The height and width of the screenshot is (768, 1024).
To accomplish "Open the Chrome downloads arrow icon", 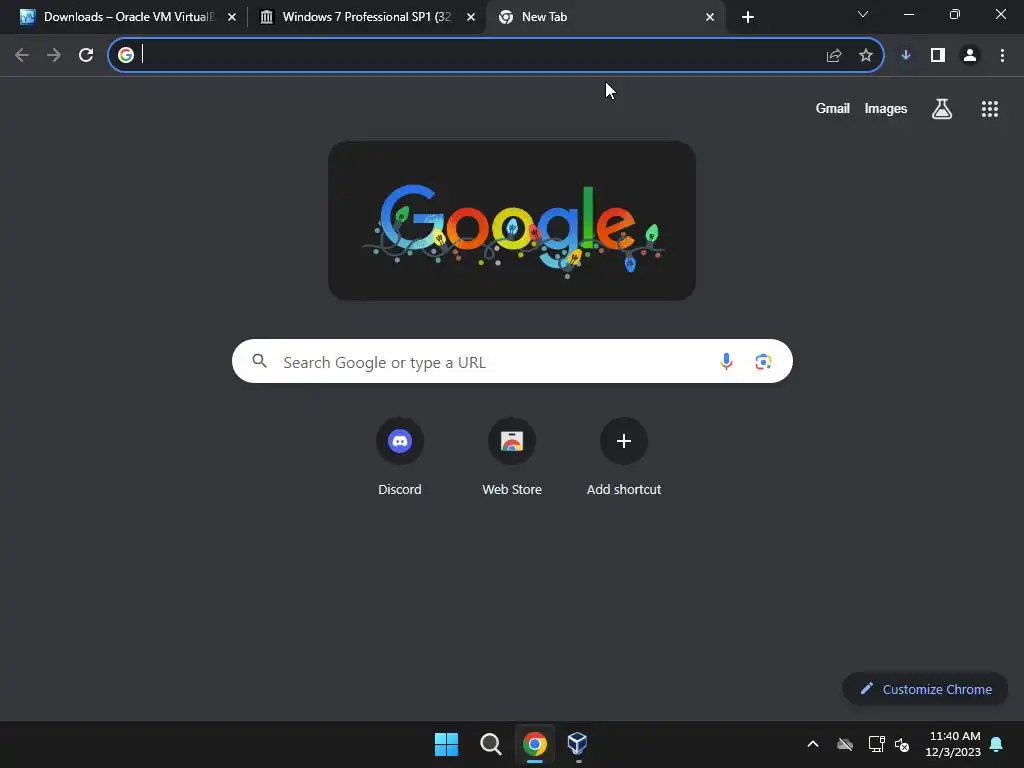I will pos(906,56).
